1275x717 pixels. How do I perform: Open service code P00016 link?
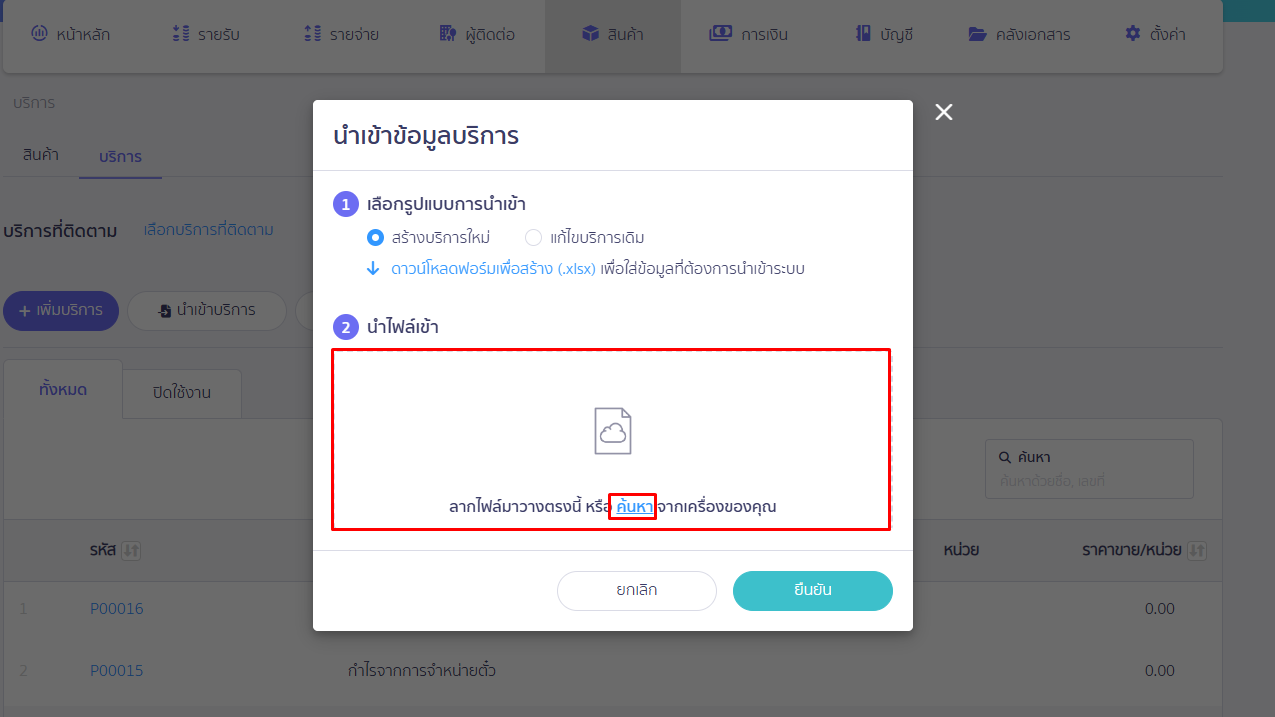(117, 608)
